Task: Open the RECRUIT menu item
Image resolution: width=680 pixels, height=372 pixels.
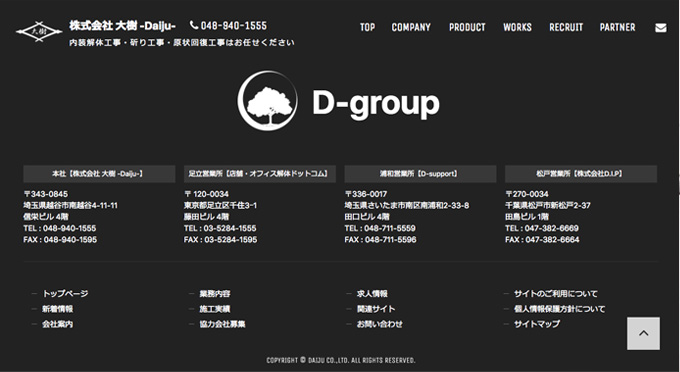Action: pos(566,27)
